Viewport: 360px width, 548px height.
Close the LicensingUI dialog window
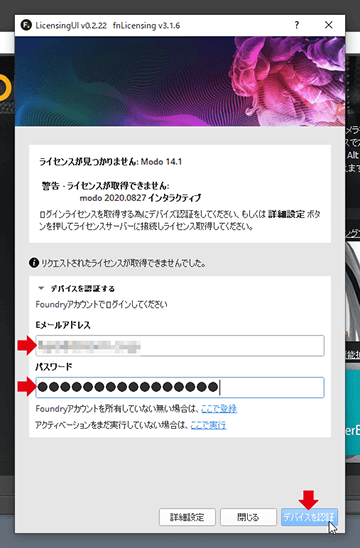[x=329, y=25]
